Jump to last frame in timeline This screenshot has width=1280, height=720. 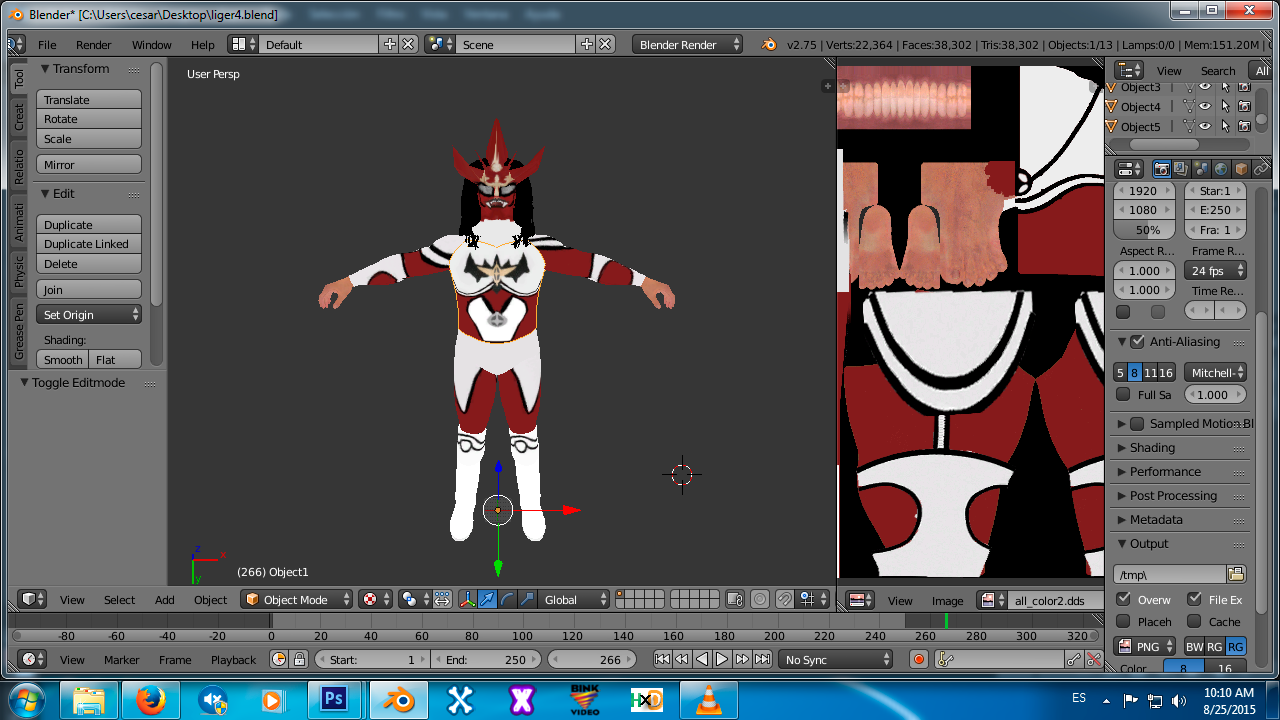[762, 659]
